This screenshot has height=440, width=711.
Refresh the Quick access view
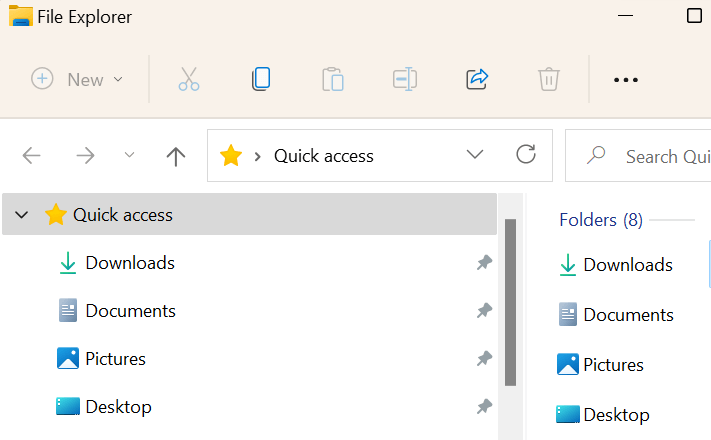pos(526,155)
